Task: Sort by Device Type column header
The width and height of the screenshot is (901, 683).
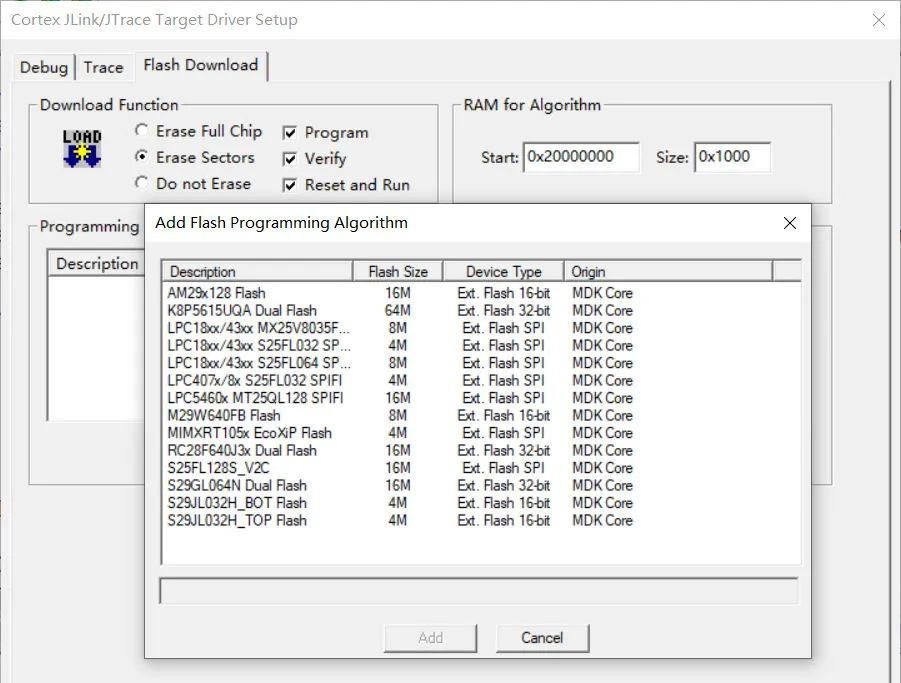Action: 503,271
